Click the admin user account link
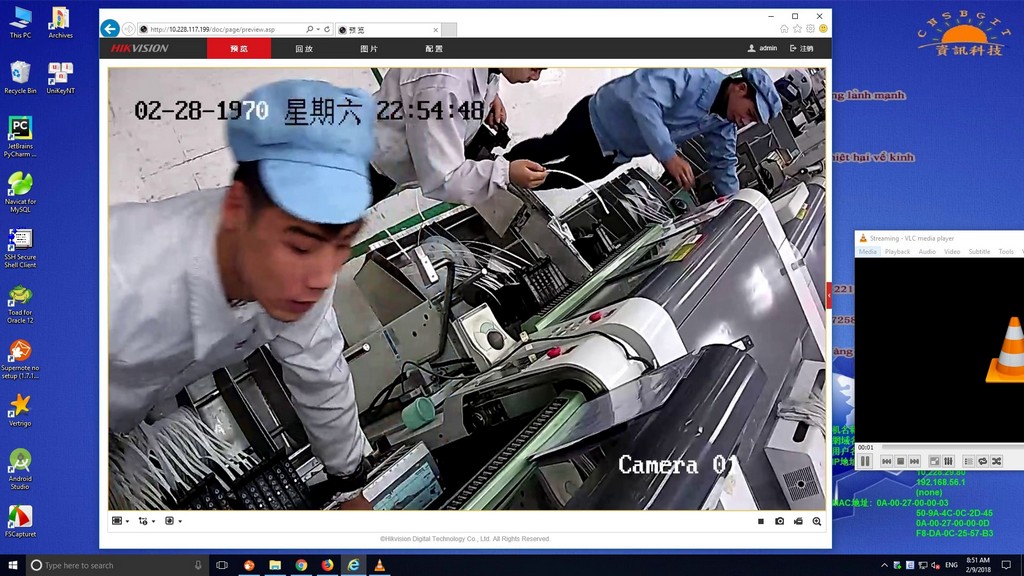The height and width of the screenshot is (576, 1024). pos(762,48)
